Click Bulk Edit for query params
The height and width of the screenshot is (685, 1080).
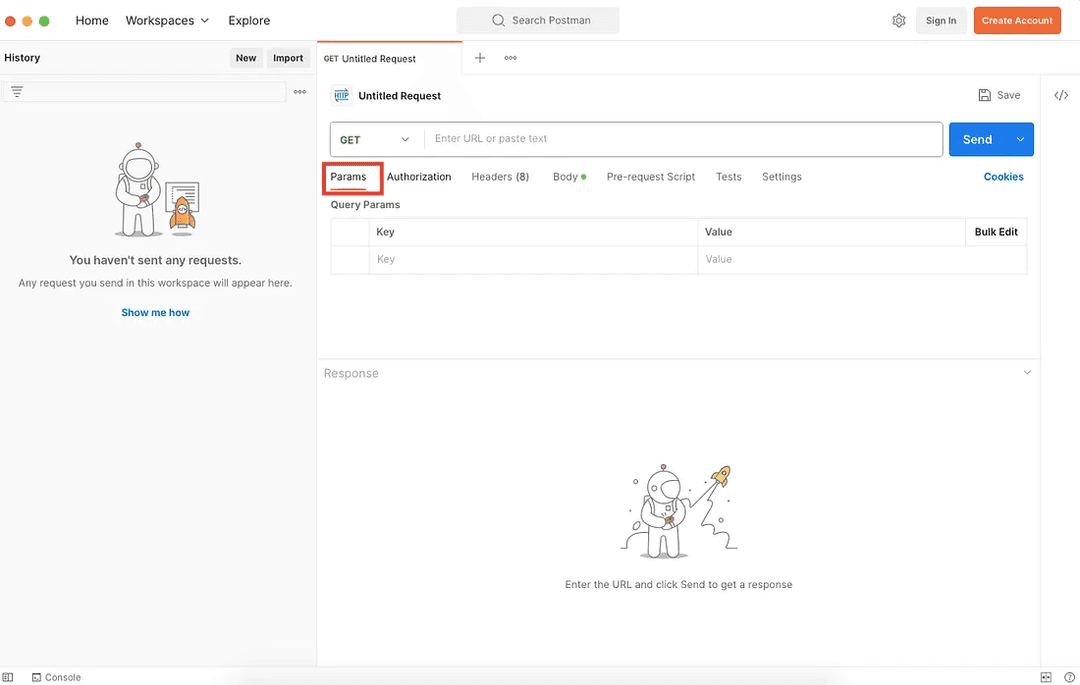[996, 232]
